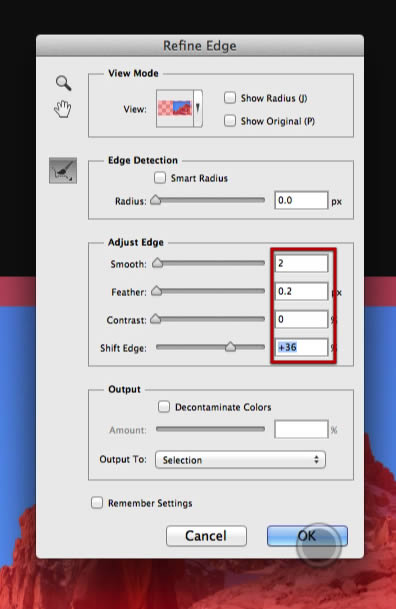Image resolution: width=396 pixels, height=609 pixels.
Task: Open the View mode thumbnail preview
Action: pos(175,108)
